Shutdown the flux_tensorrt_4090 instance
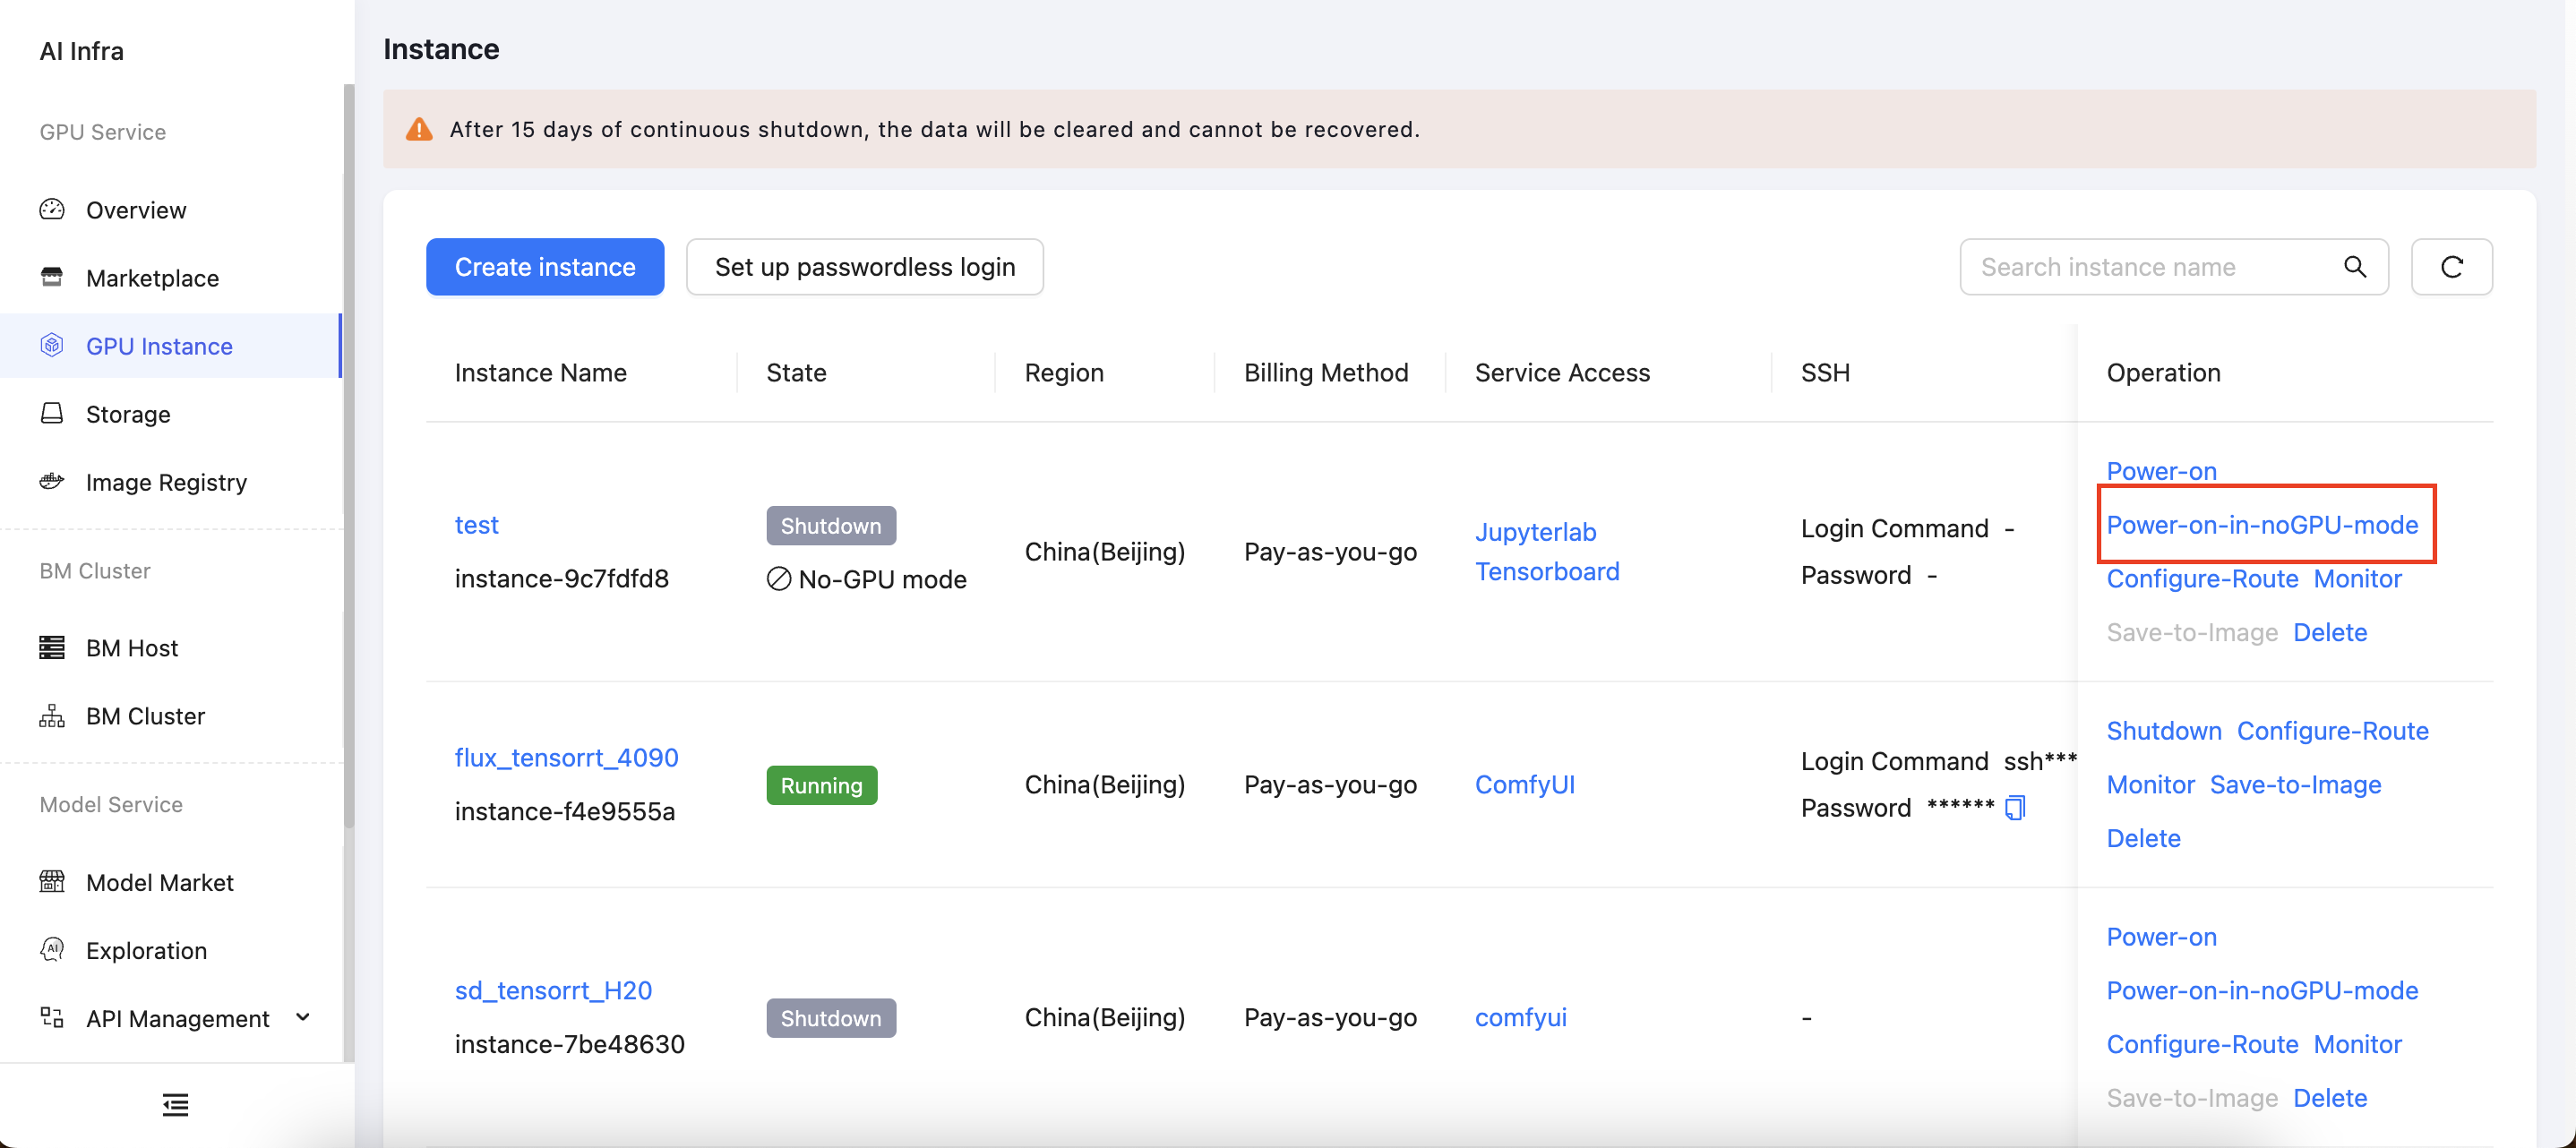The width and height of the screenshot is (2576, 1148). [2164, 730]
